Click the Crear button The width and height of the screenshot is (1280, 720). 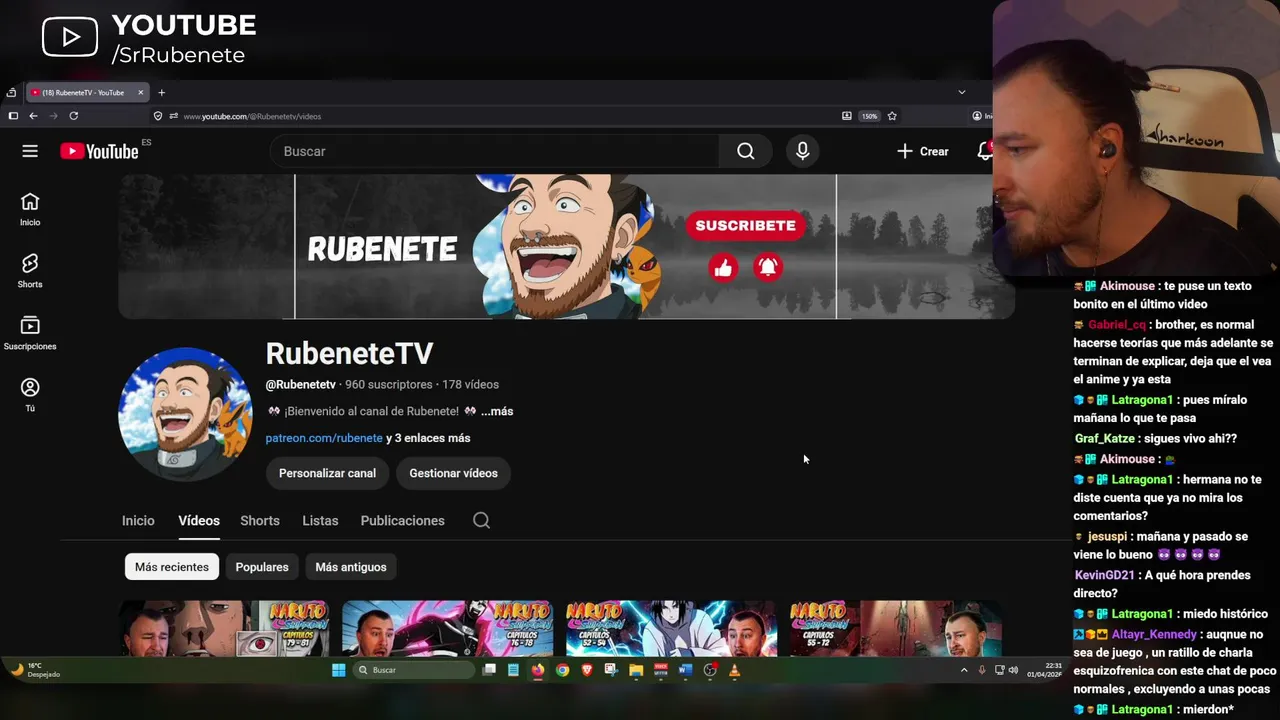[x=923, y=151]
